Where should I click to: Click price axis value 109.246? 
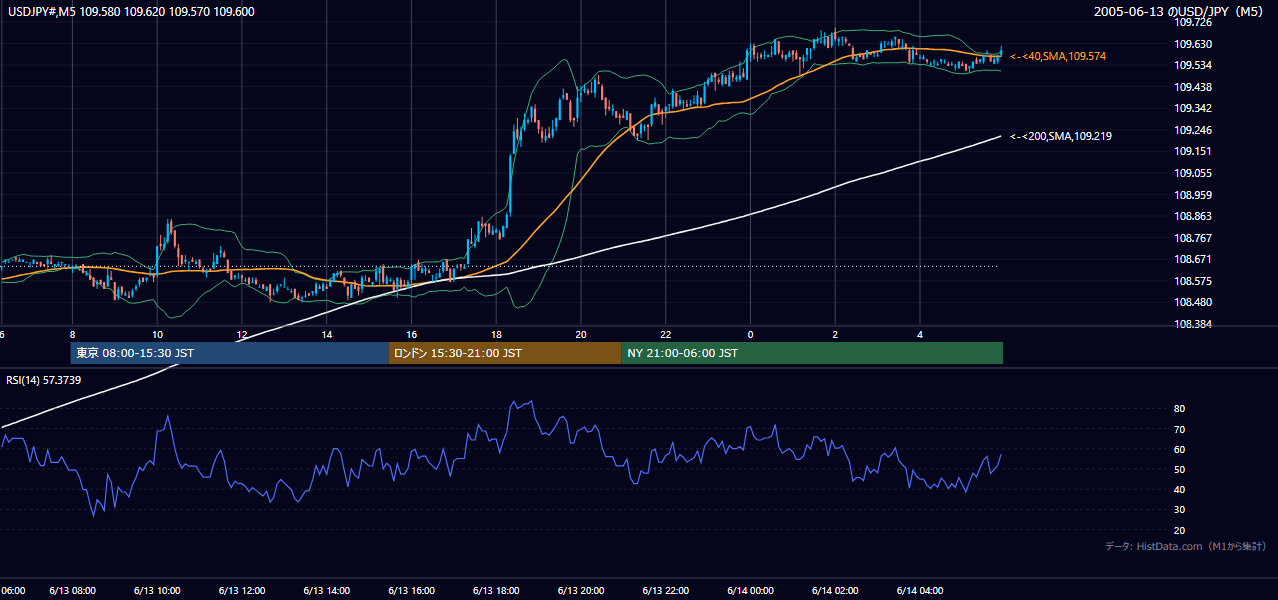tap(1193, 130)
